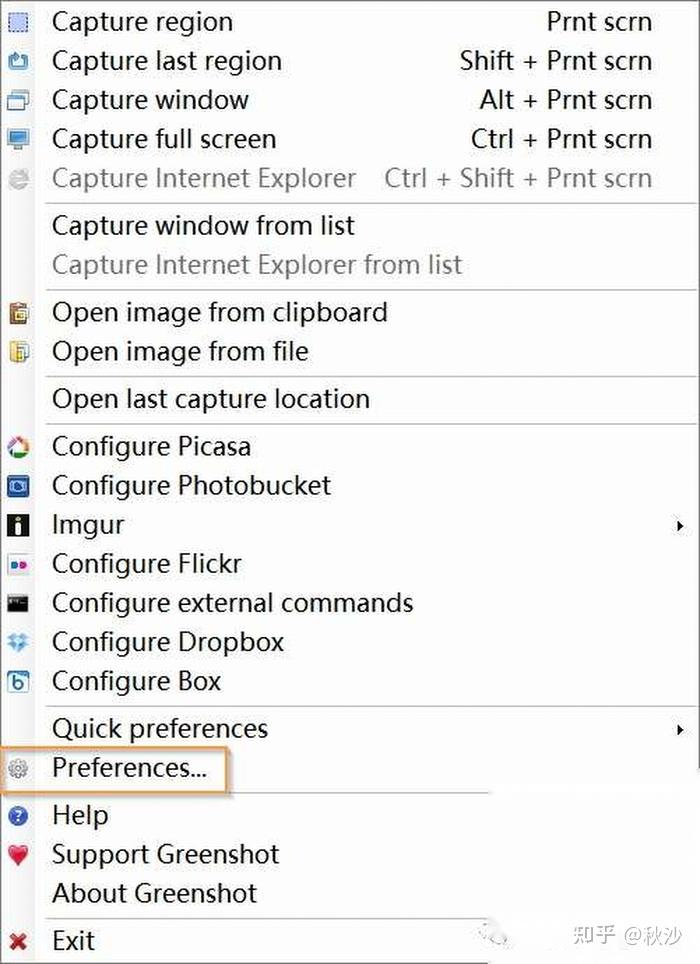Image resolution: width=700 pixels, height=964 pixels.
Task: Click the Picasa logo icon
Action: 18,447
